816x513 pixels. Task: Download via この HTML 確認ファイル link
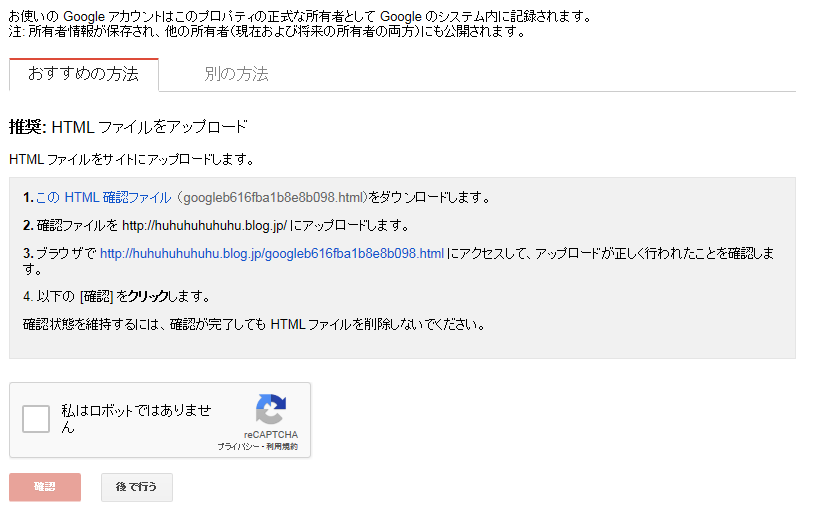pos(103,198)
